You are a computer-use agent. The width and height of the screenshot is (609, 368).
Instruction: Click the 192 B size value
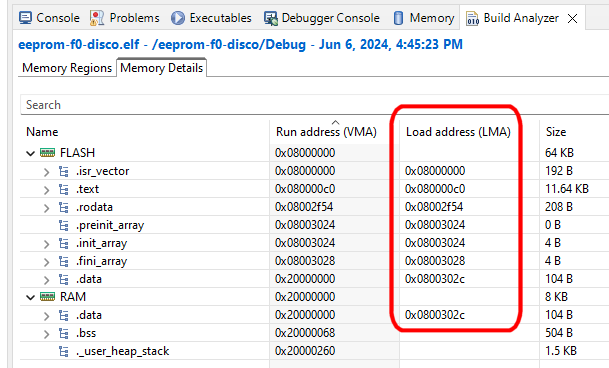point(559,171)
